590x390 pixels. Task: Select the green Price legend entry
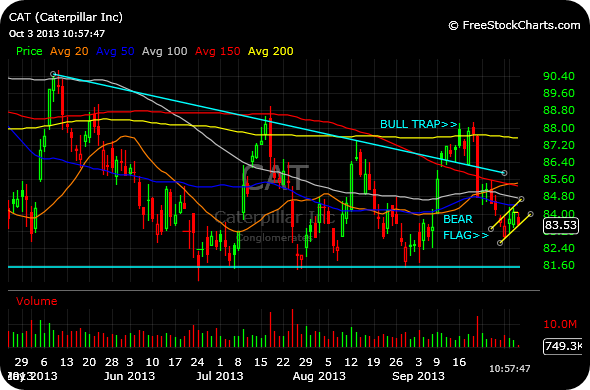29,51
